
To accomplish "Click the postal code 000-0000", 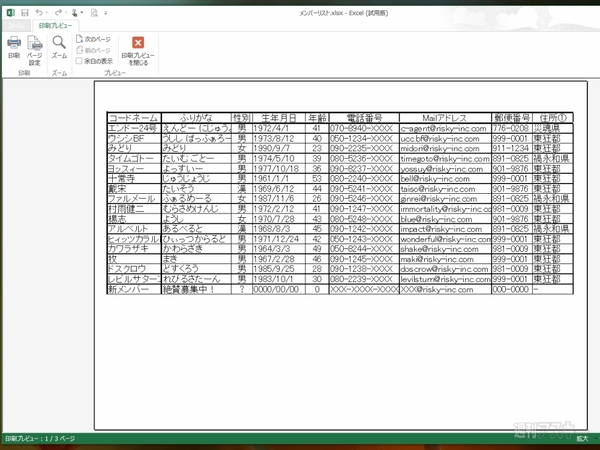I will point(512,289).
